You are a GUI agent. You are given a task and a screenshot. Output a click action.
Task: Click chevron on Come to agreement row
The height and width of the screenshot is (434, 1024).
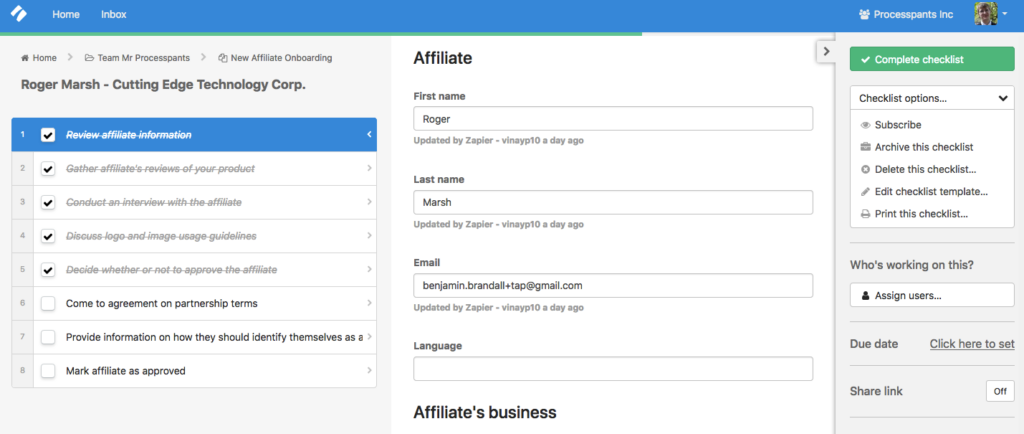click(x=369, y=303)
